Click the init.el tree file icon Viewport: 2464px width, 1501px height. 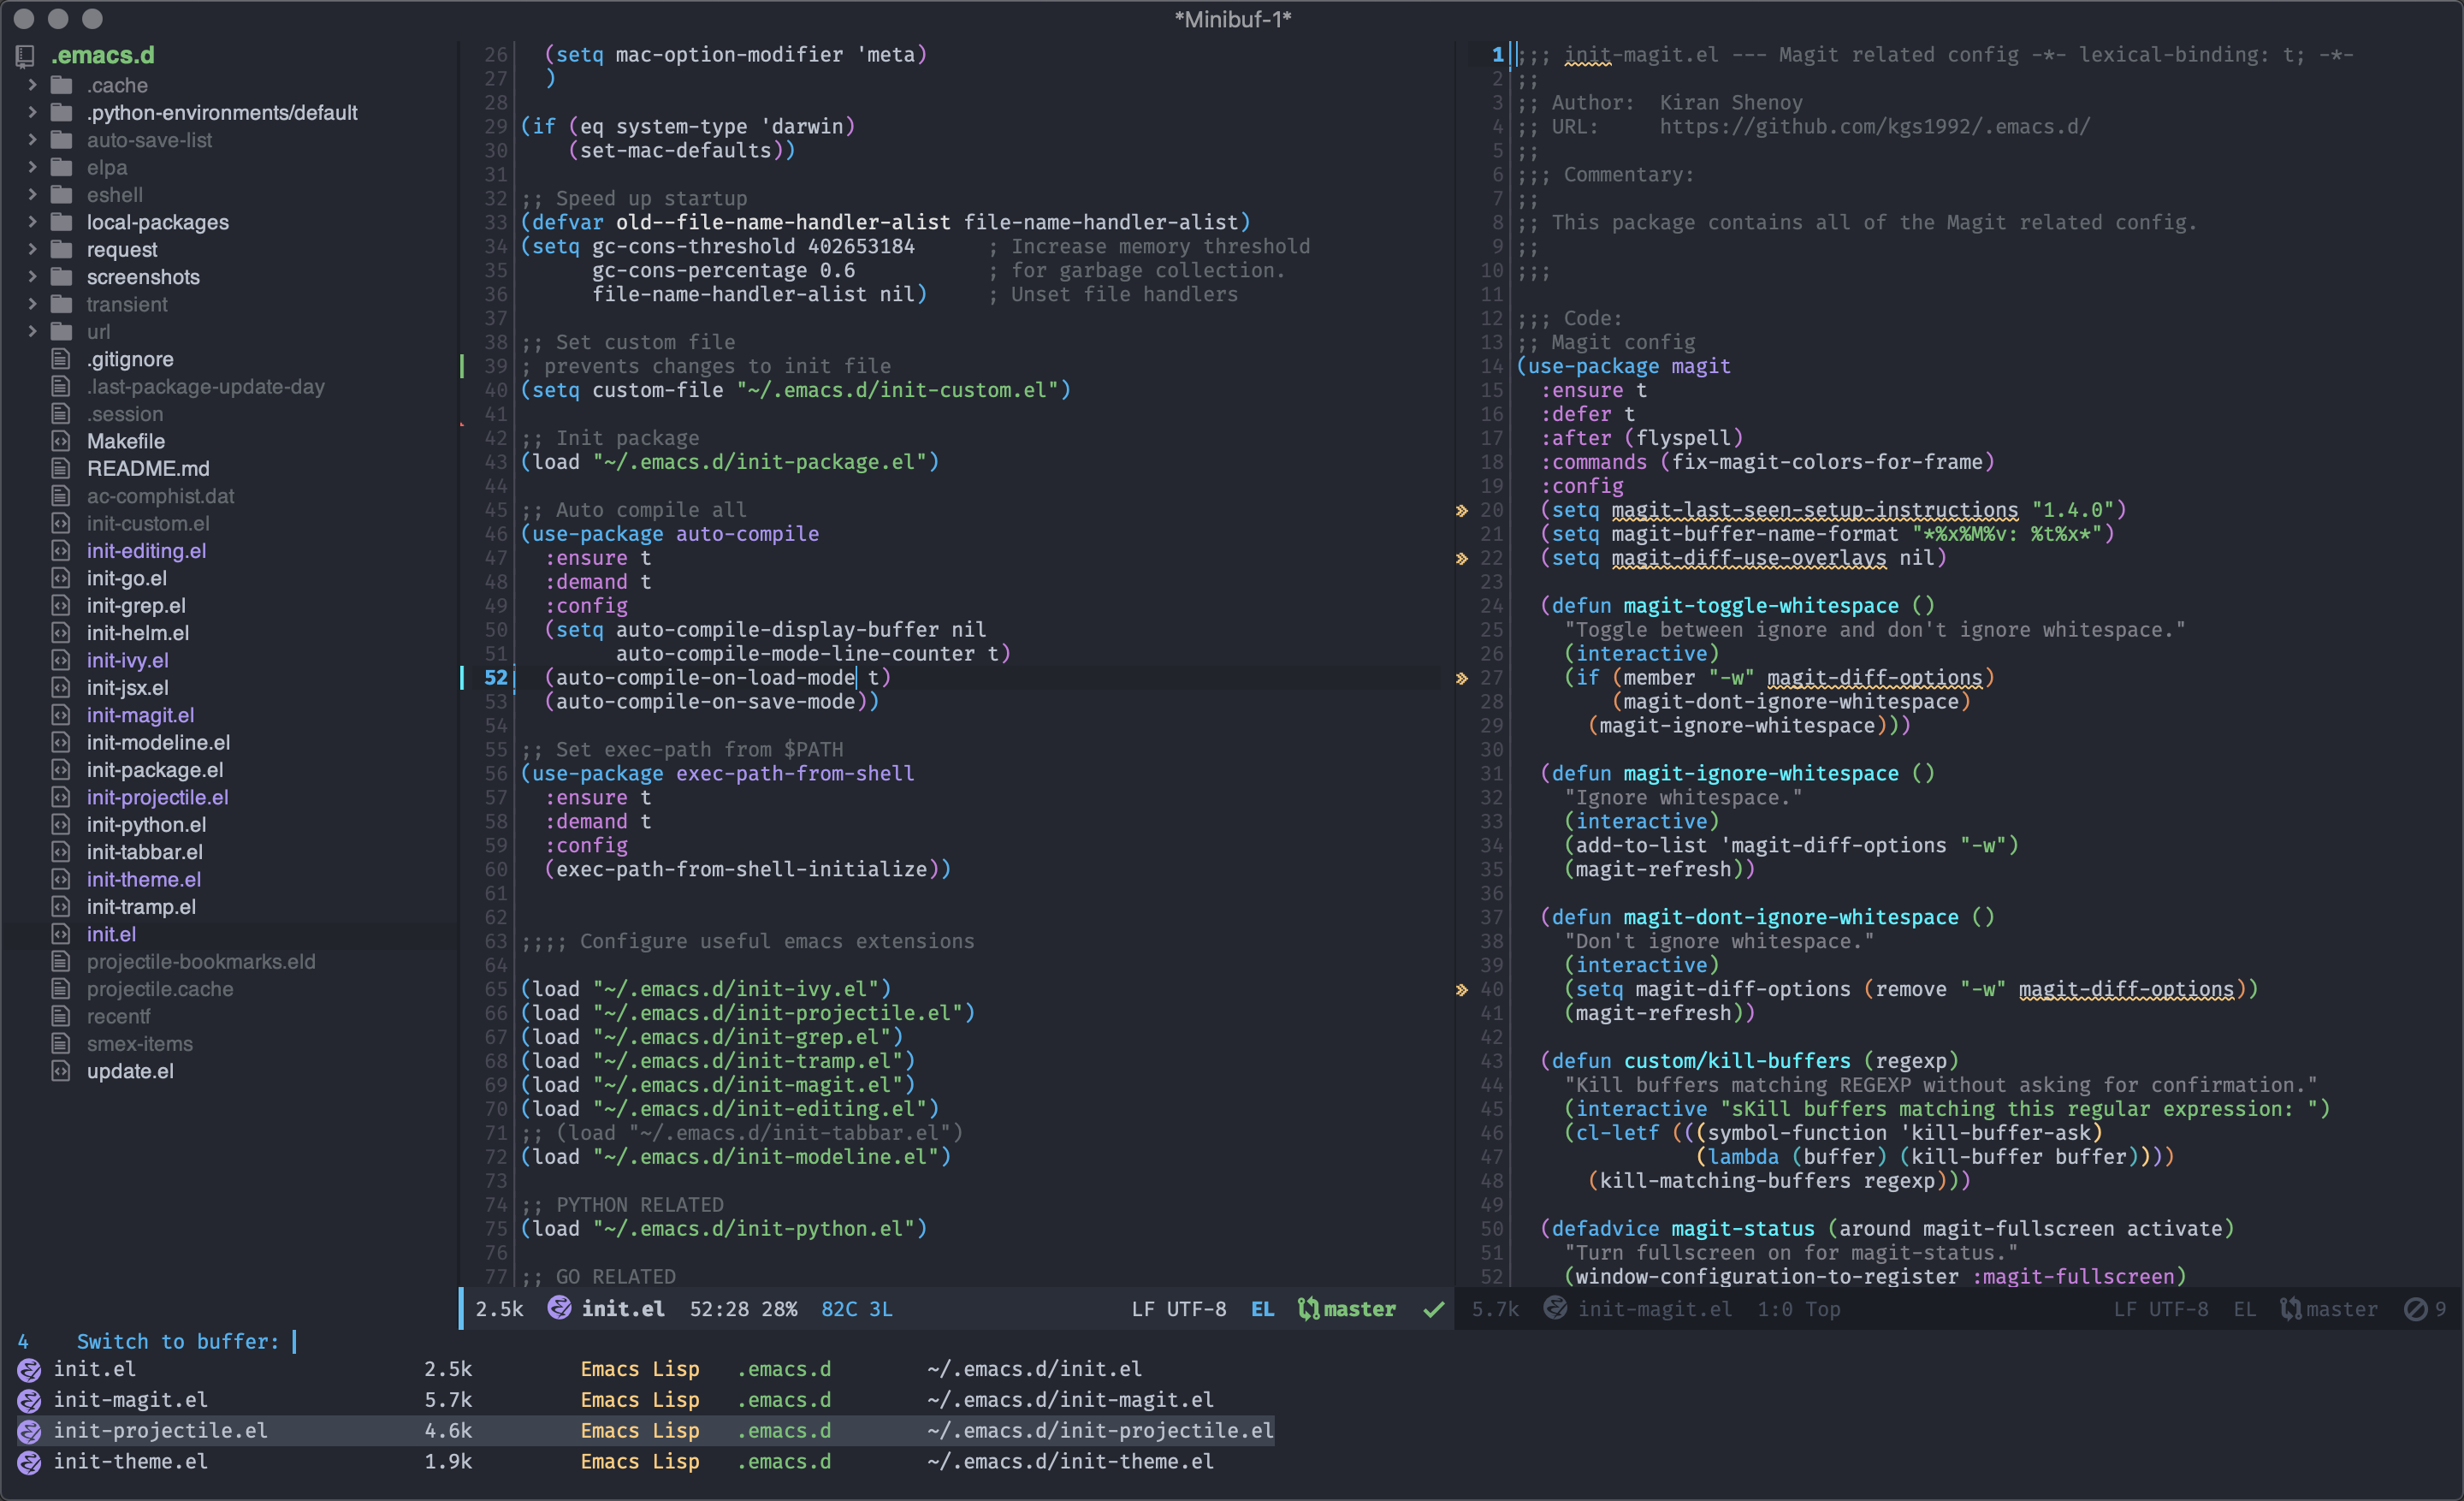tap(61, 934)
